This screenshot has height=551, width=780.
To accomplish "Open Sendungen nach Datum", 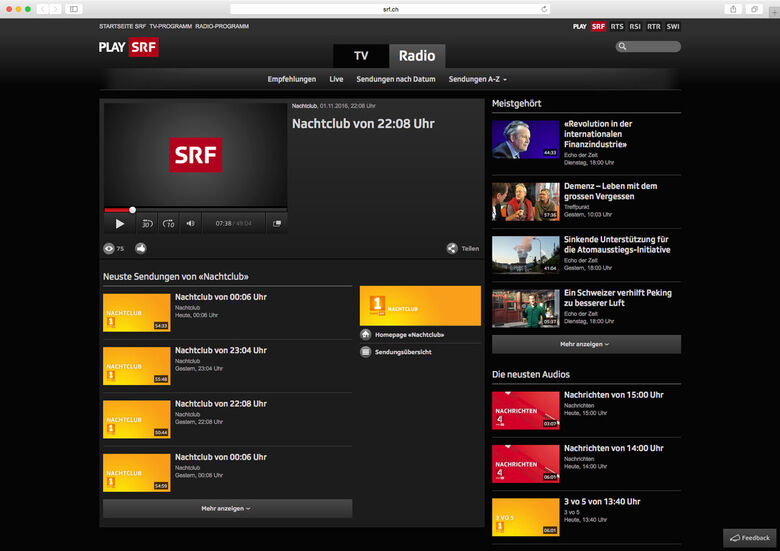I will (395, 79).
